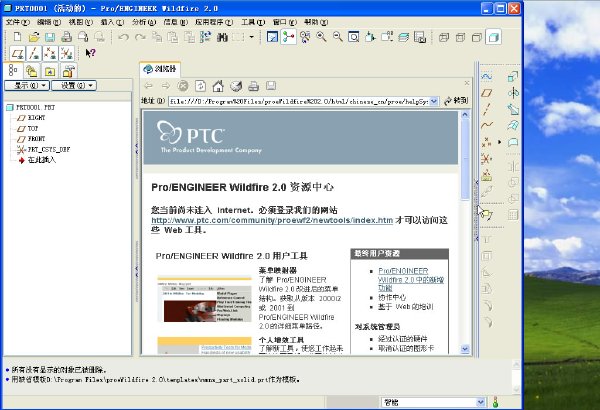The height and width of the screenshot is (410, 600).
Task: Select the Datum Axis tool in right toolbar
Action: coord(486,109)
